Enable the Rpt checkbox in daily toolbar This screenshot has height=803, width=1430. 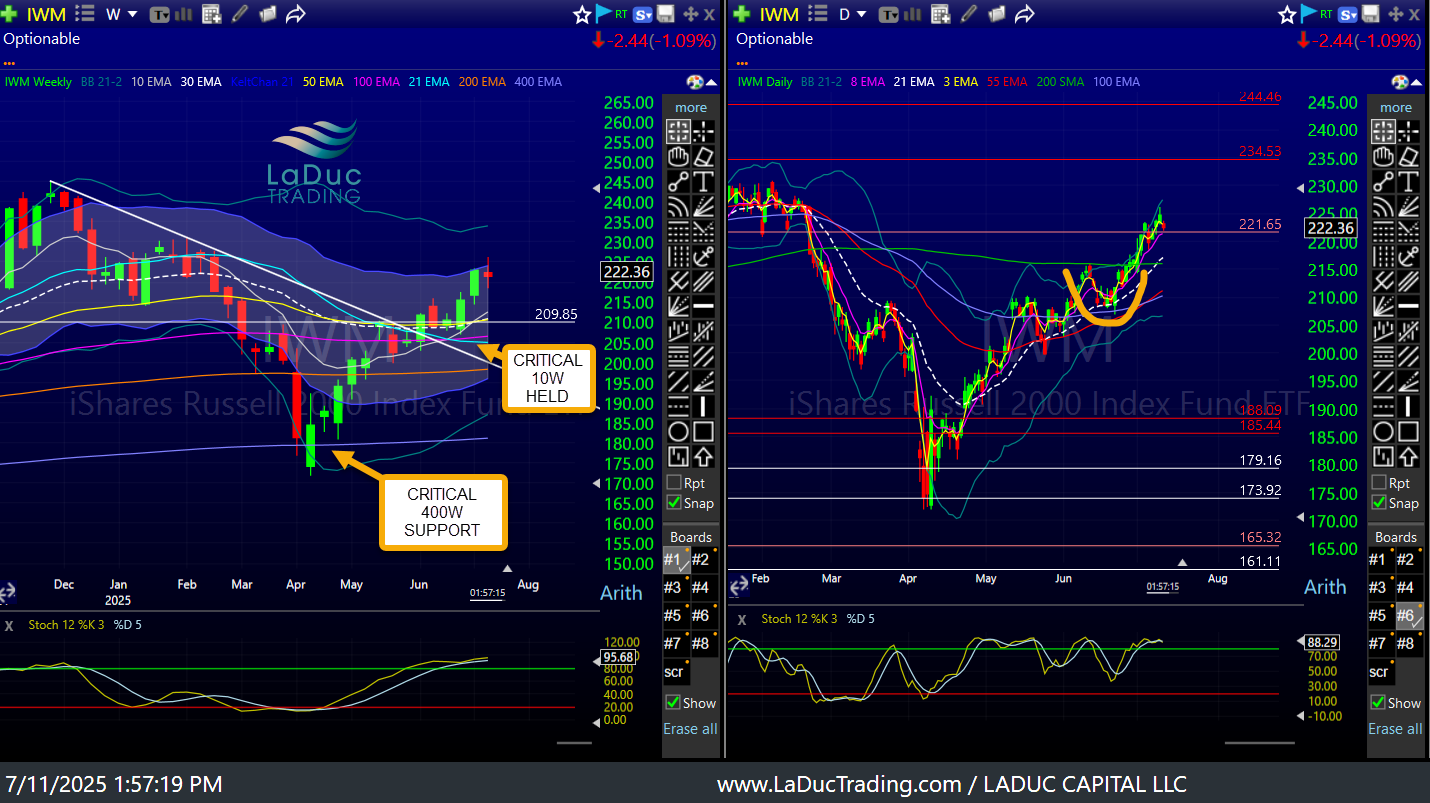click(x=1379, y=483)
